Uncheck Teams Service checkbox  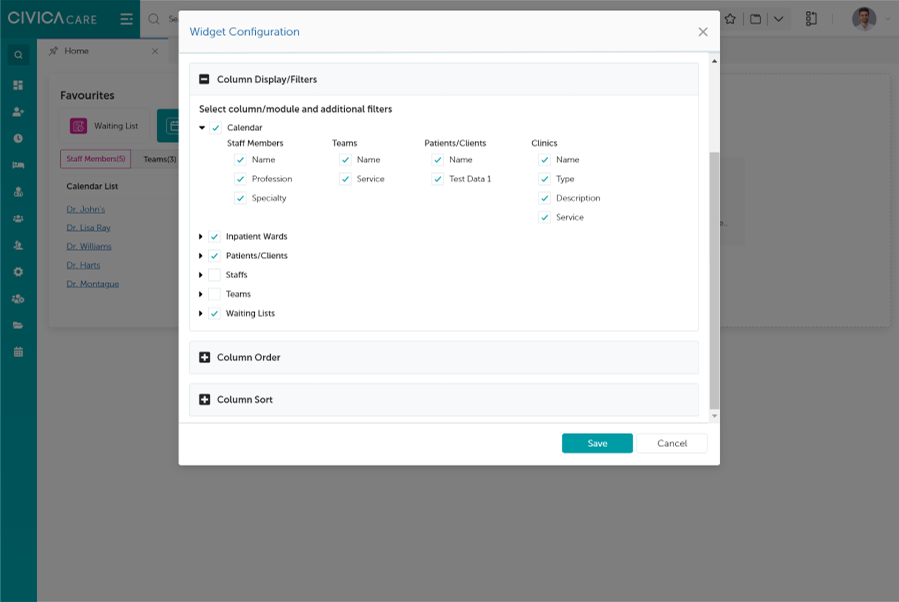click(345, 179)
